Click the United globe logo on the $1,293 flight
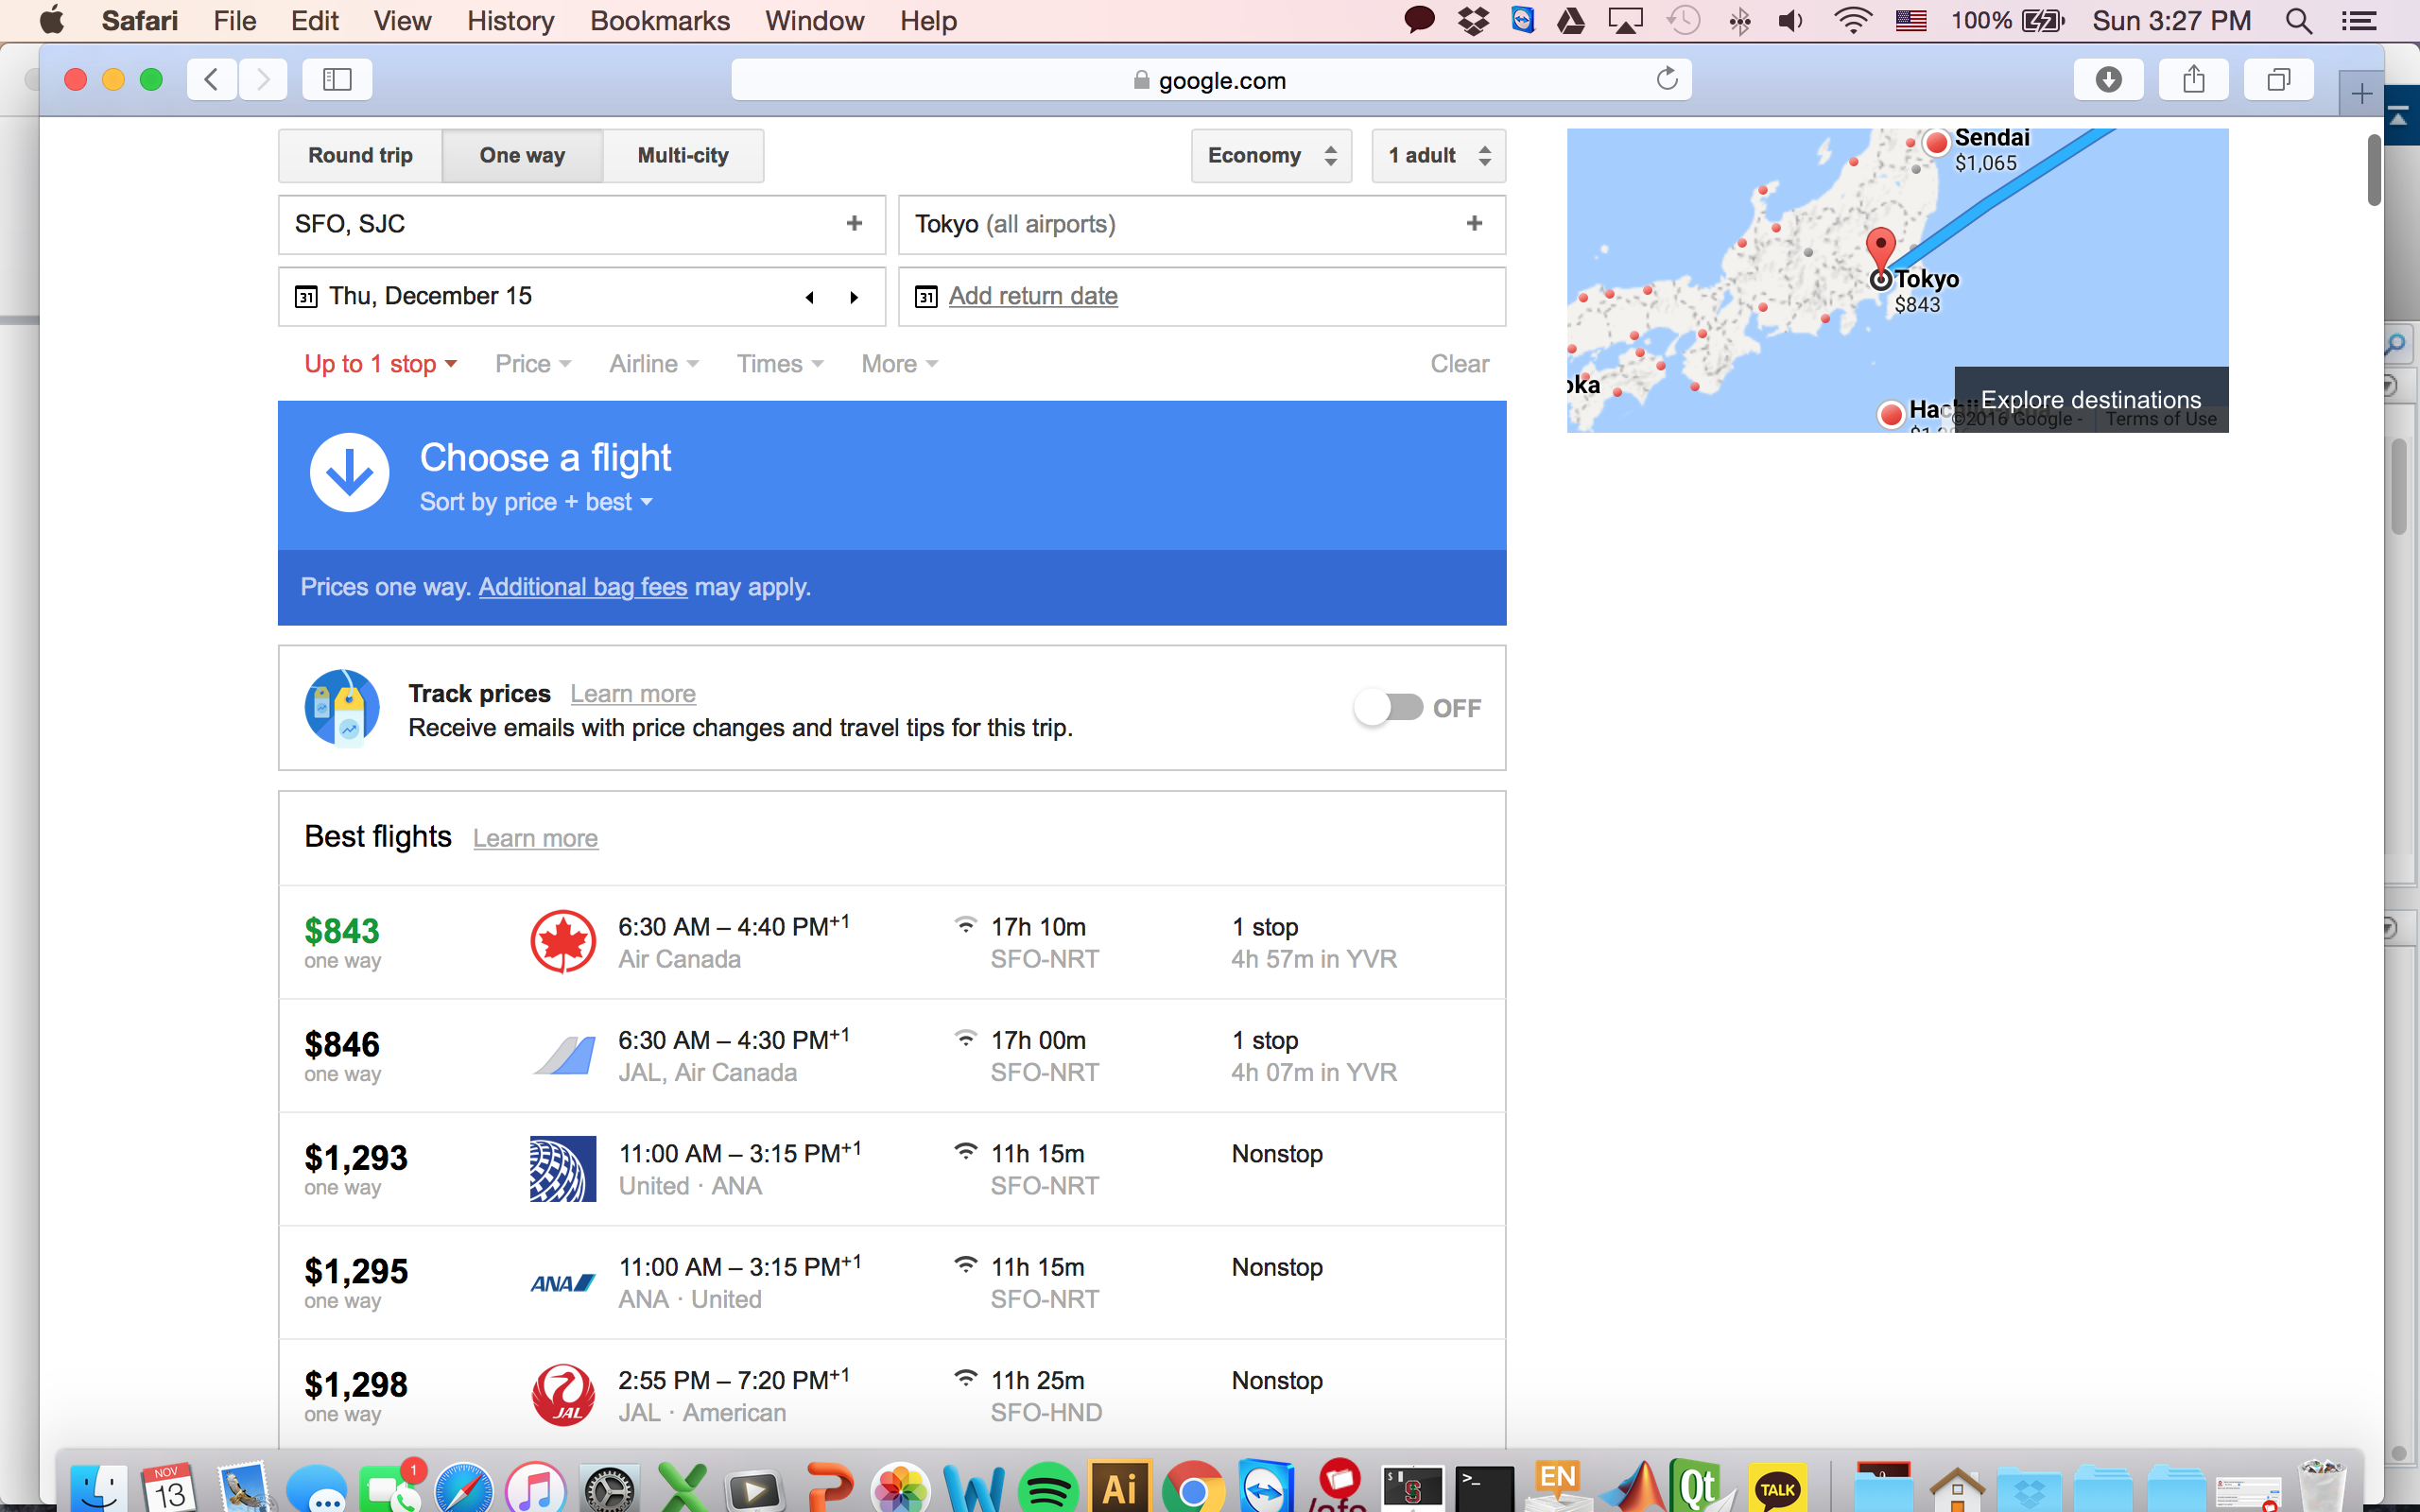The image size is (2420, 1512). (563, 1168)
